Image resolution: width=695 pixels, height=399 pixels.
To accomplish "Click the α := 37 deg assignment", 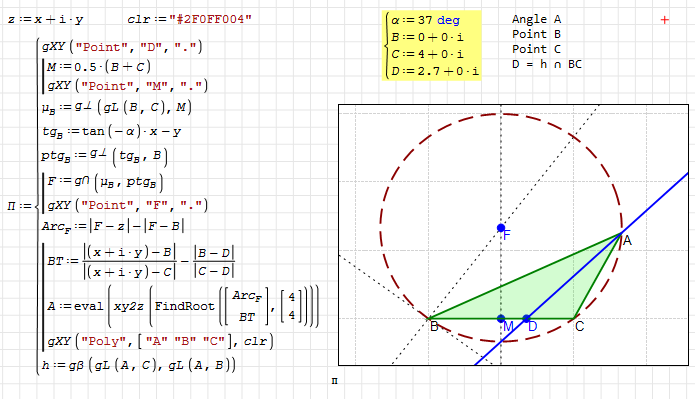I will [426, 20].
